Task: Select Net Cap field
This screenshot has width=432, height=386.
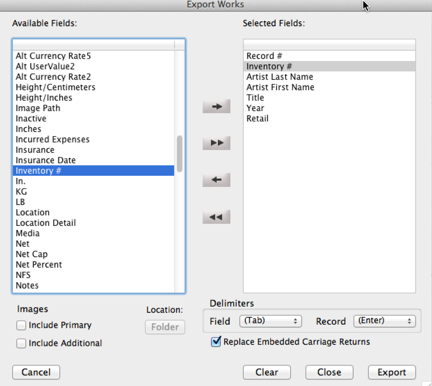Action: pos(93,254)
